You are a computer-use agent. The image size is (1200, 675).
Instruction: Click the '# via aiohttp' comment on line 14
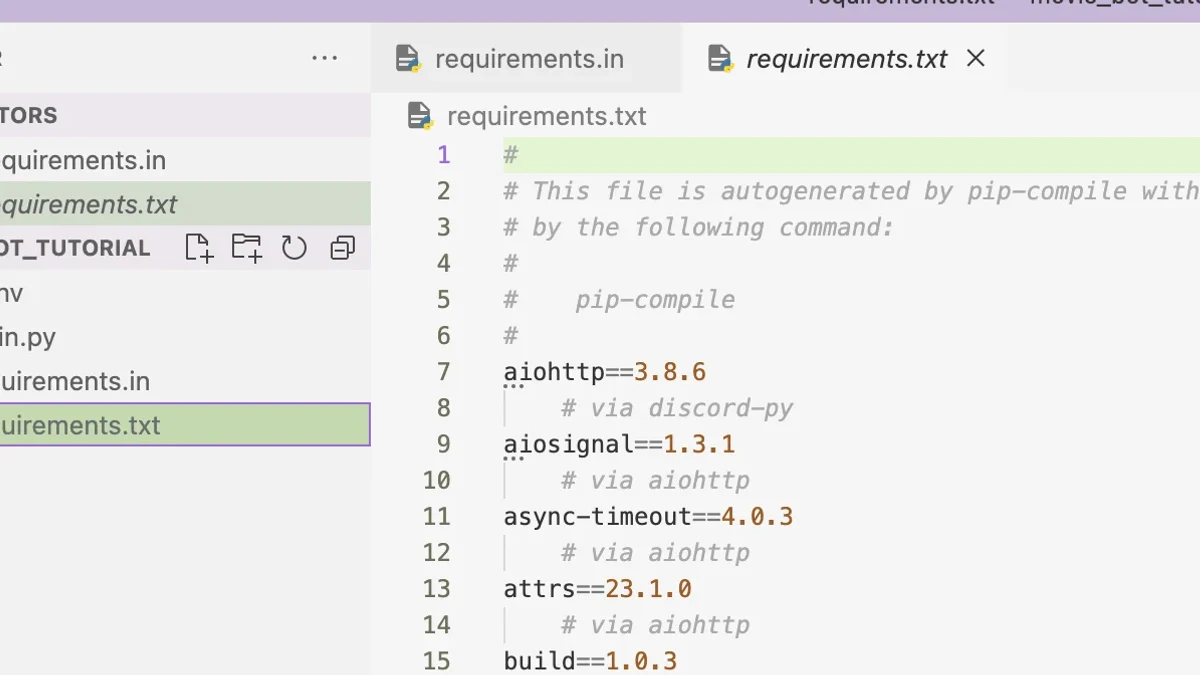point(655,624)
